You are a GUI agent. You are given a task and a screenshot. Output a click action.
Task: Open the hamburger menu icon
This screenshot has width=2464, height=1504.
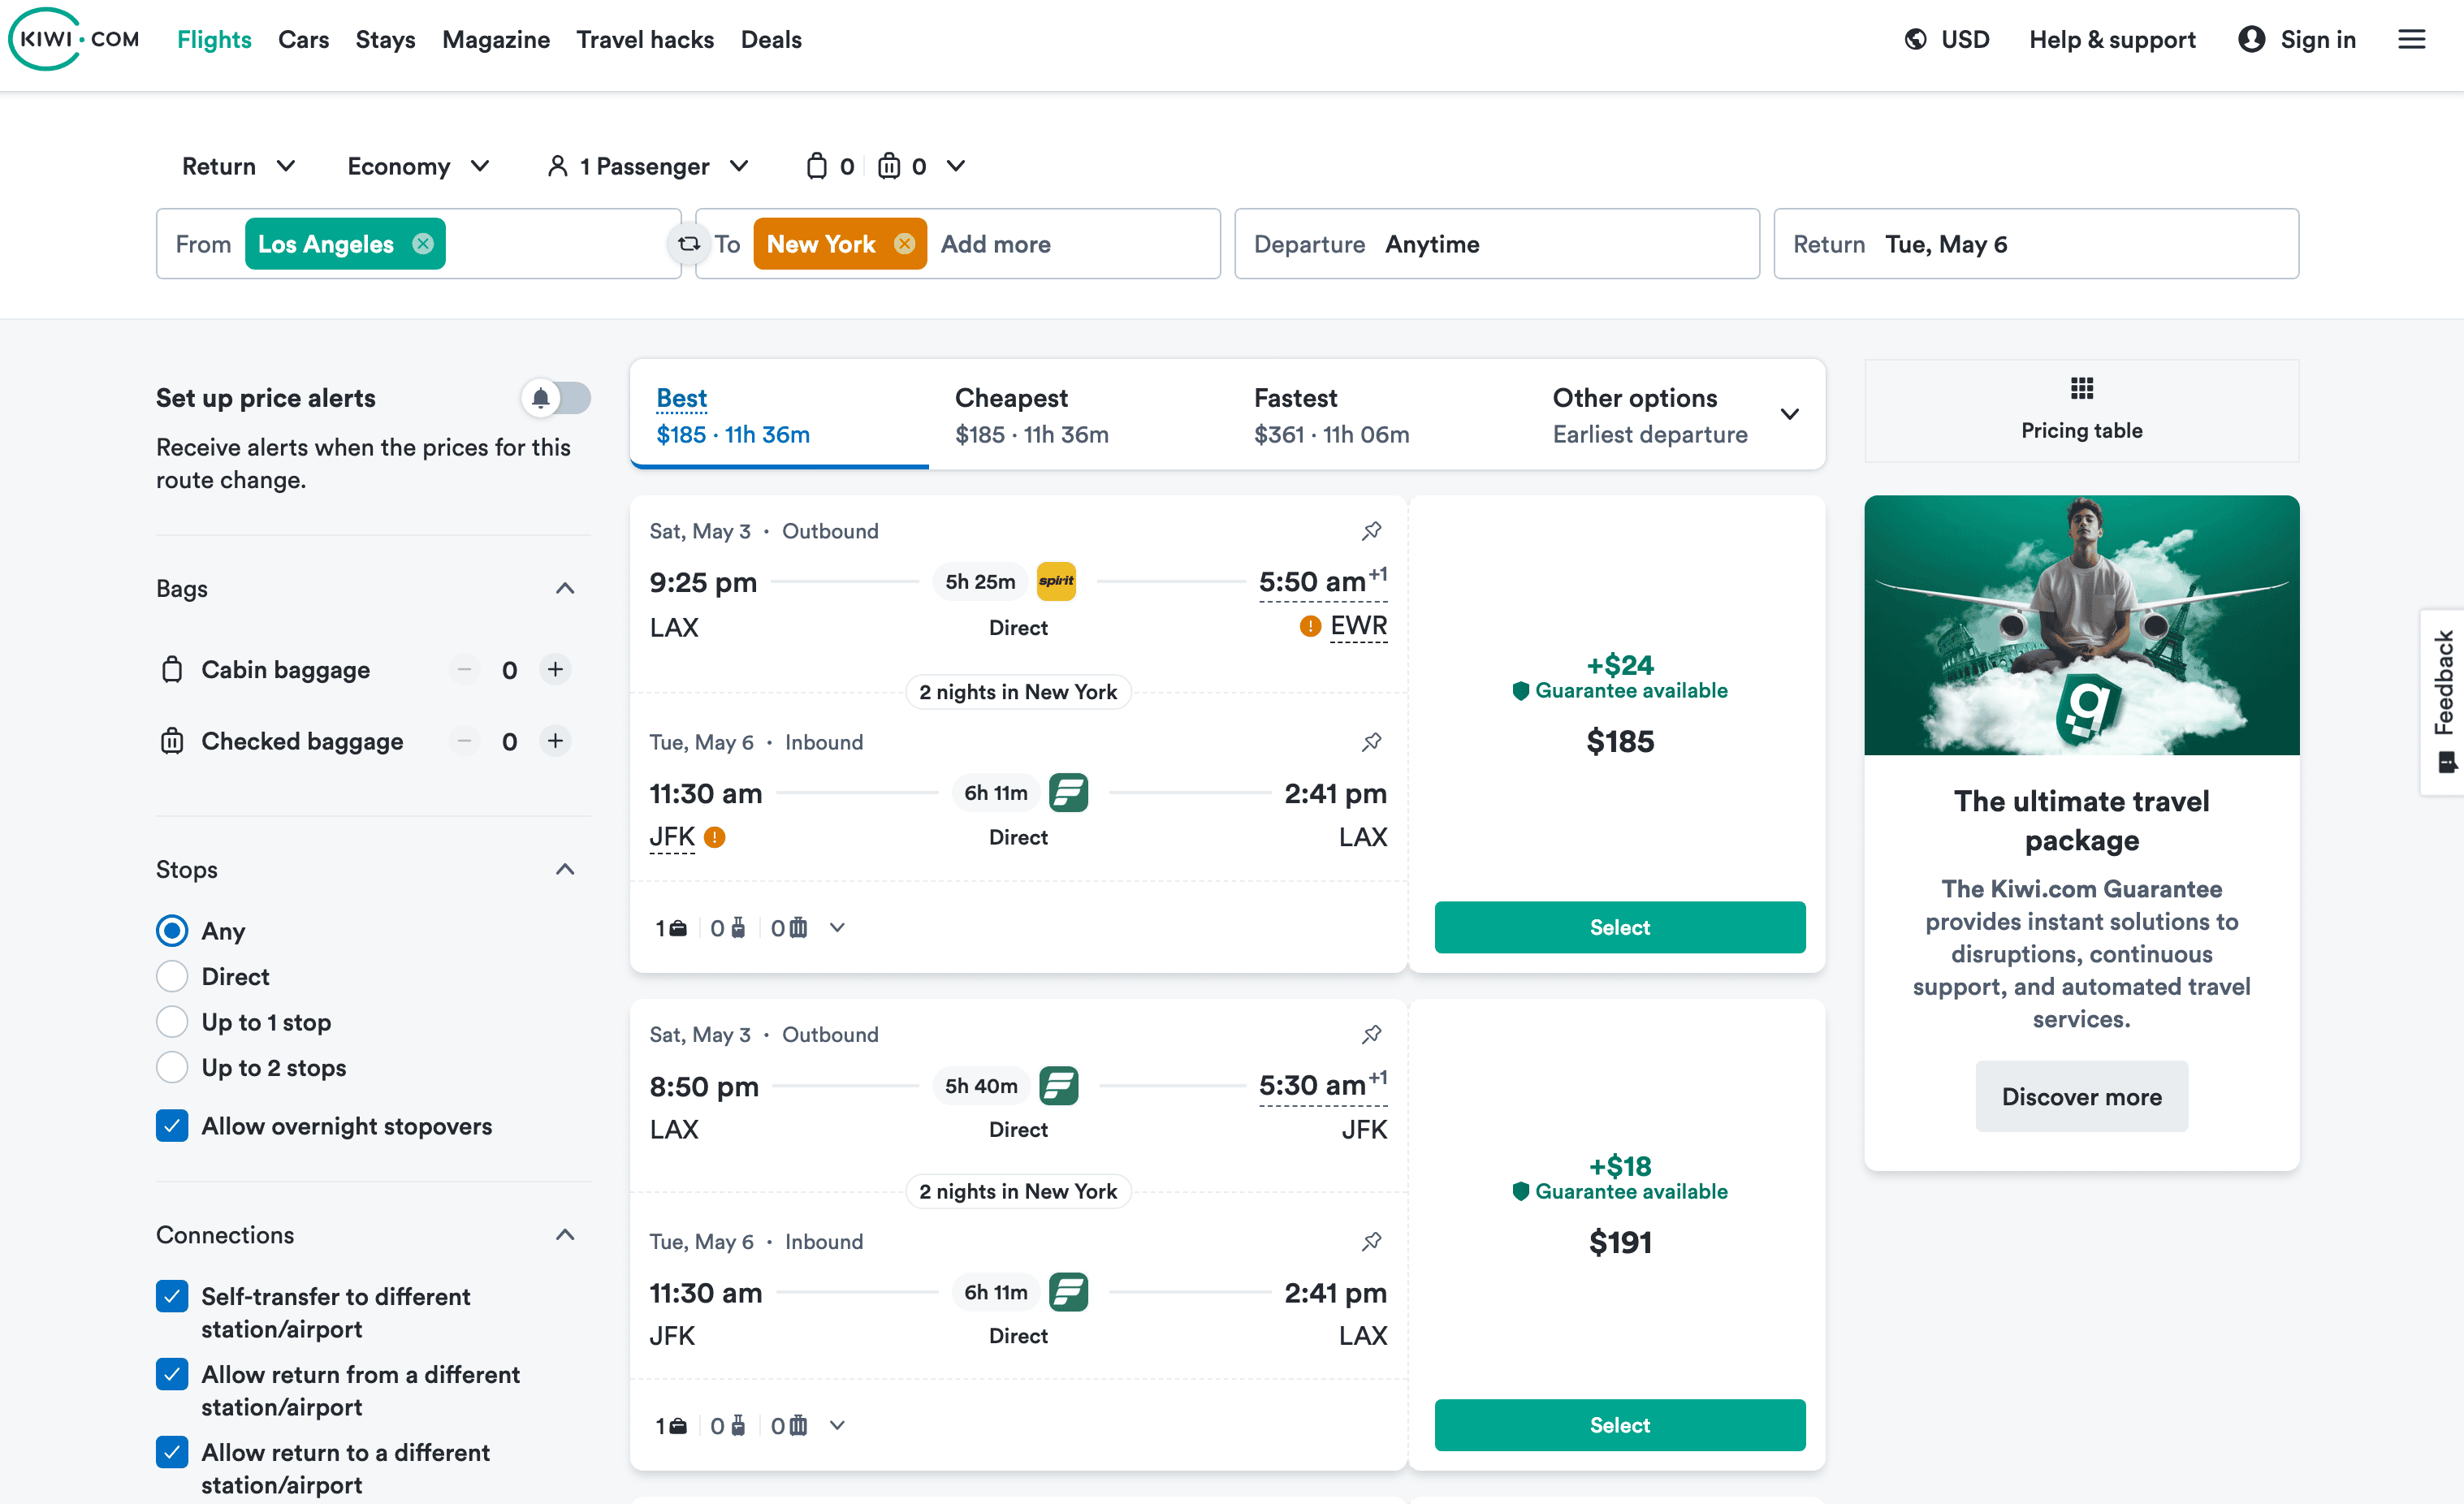pos(2411,40)
